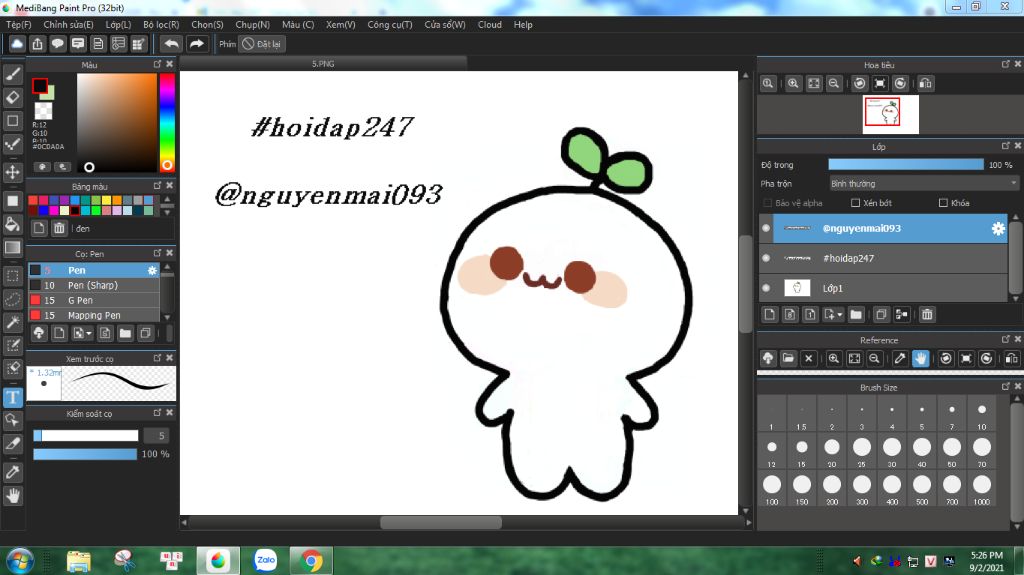Image resolution: width=1024 pixels, height=575 pixels.
Task: Select the Bucket fill tool
Action: pyautogui.click(x=12, y=224)
